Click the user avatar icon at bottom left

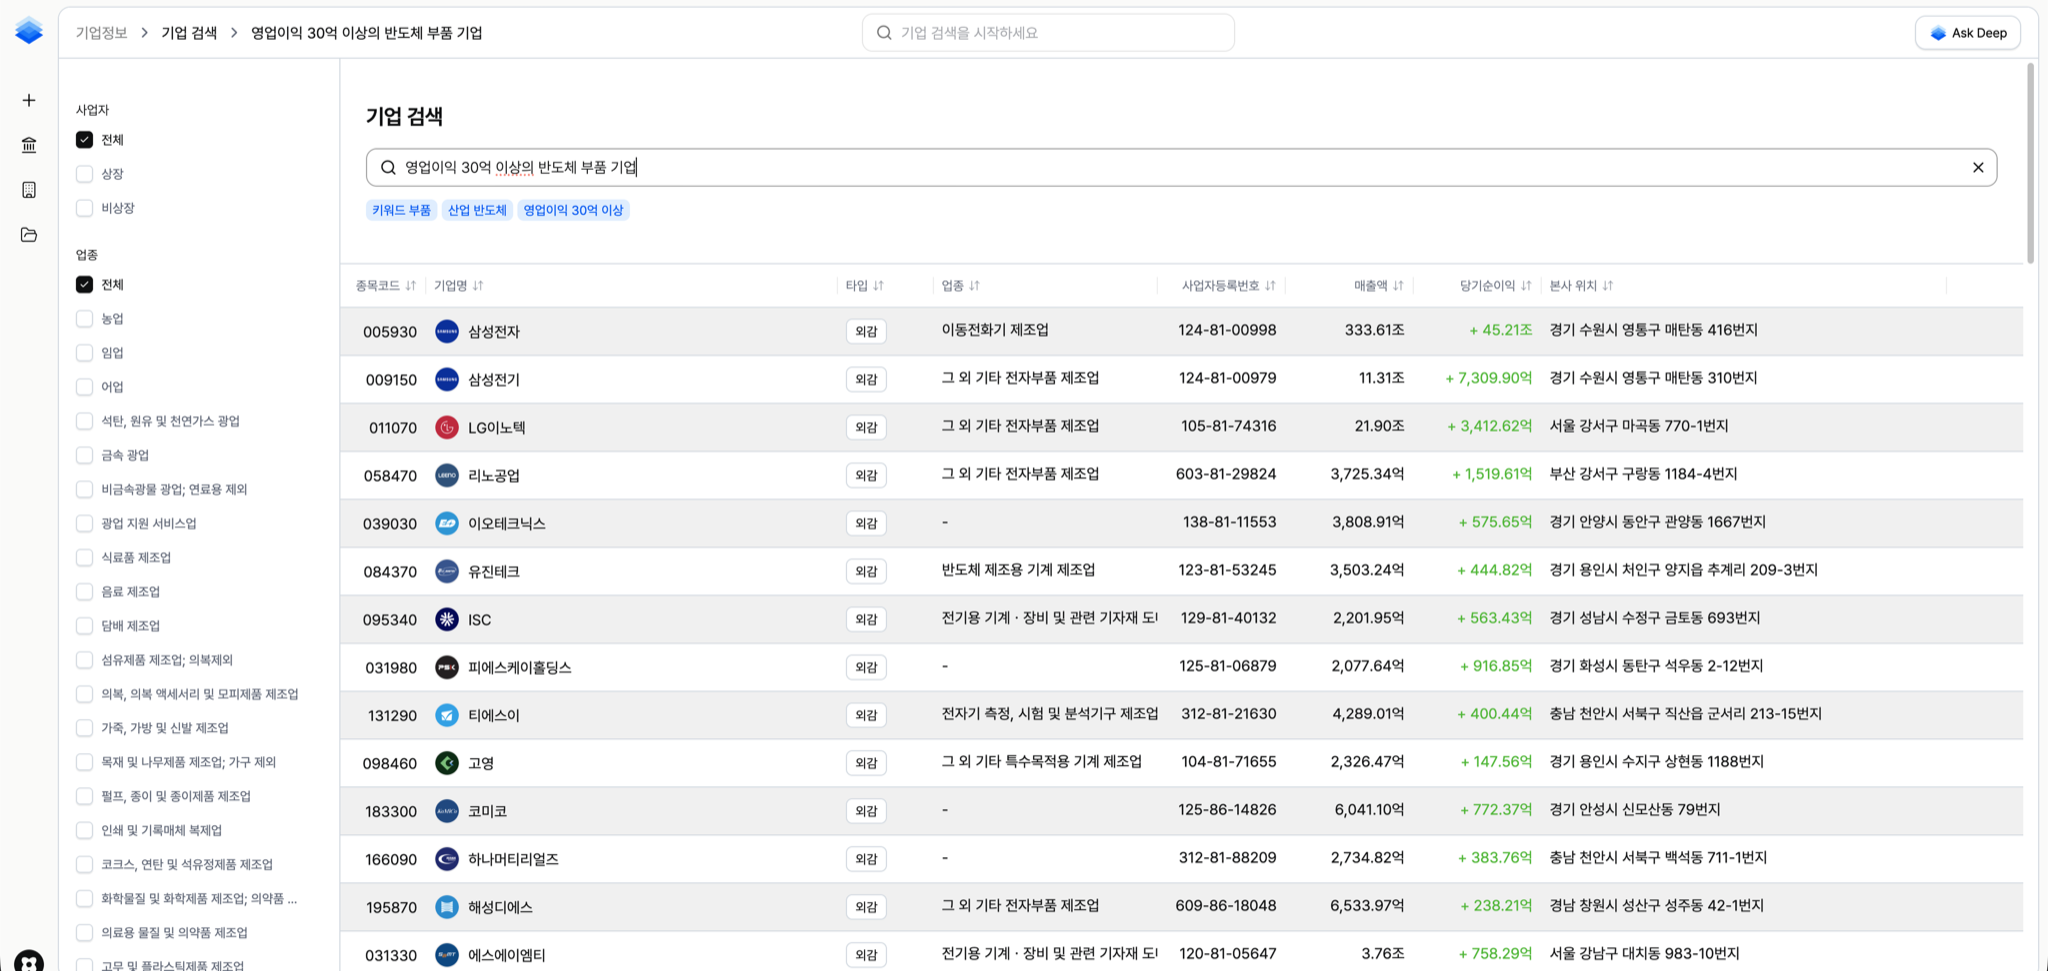29,961
